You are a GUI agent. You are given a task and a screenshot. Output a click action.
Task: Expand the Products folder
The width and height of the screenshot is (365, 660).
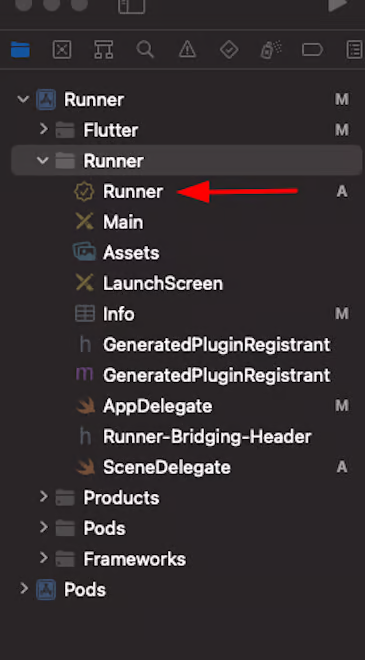(43, 497)
